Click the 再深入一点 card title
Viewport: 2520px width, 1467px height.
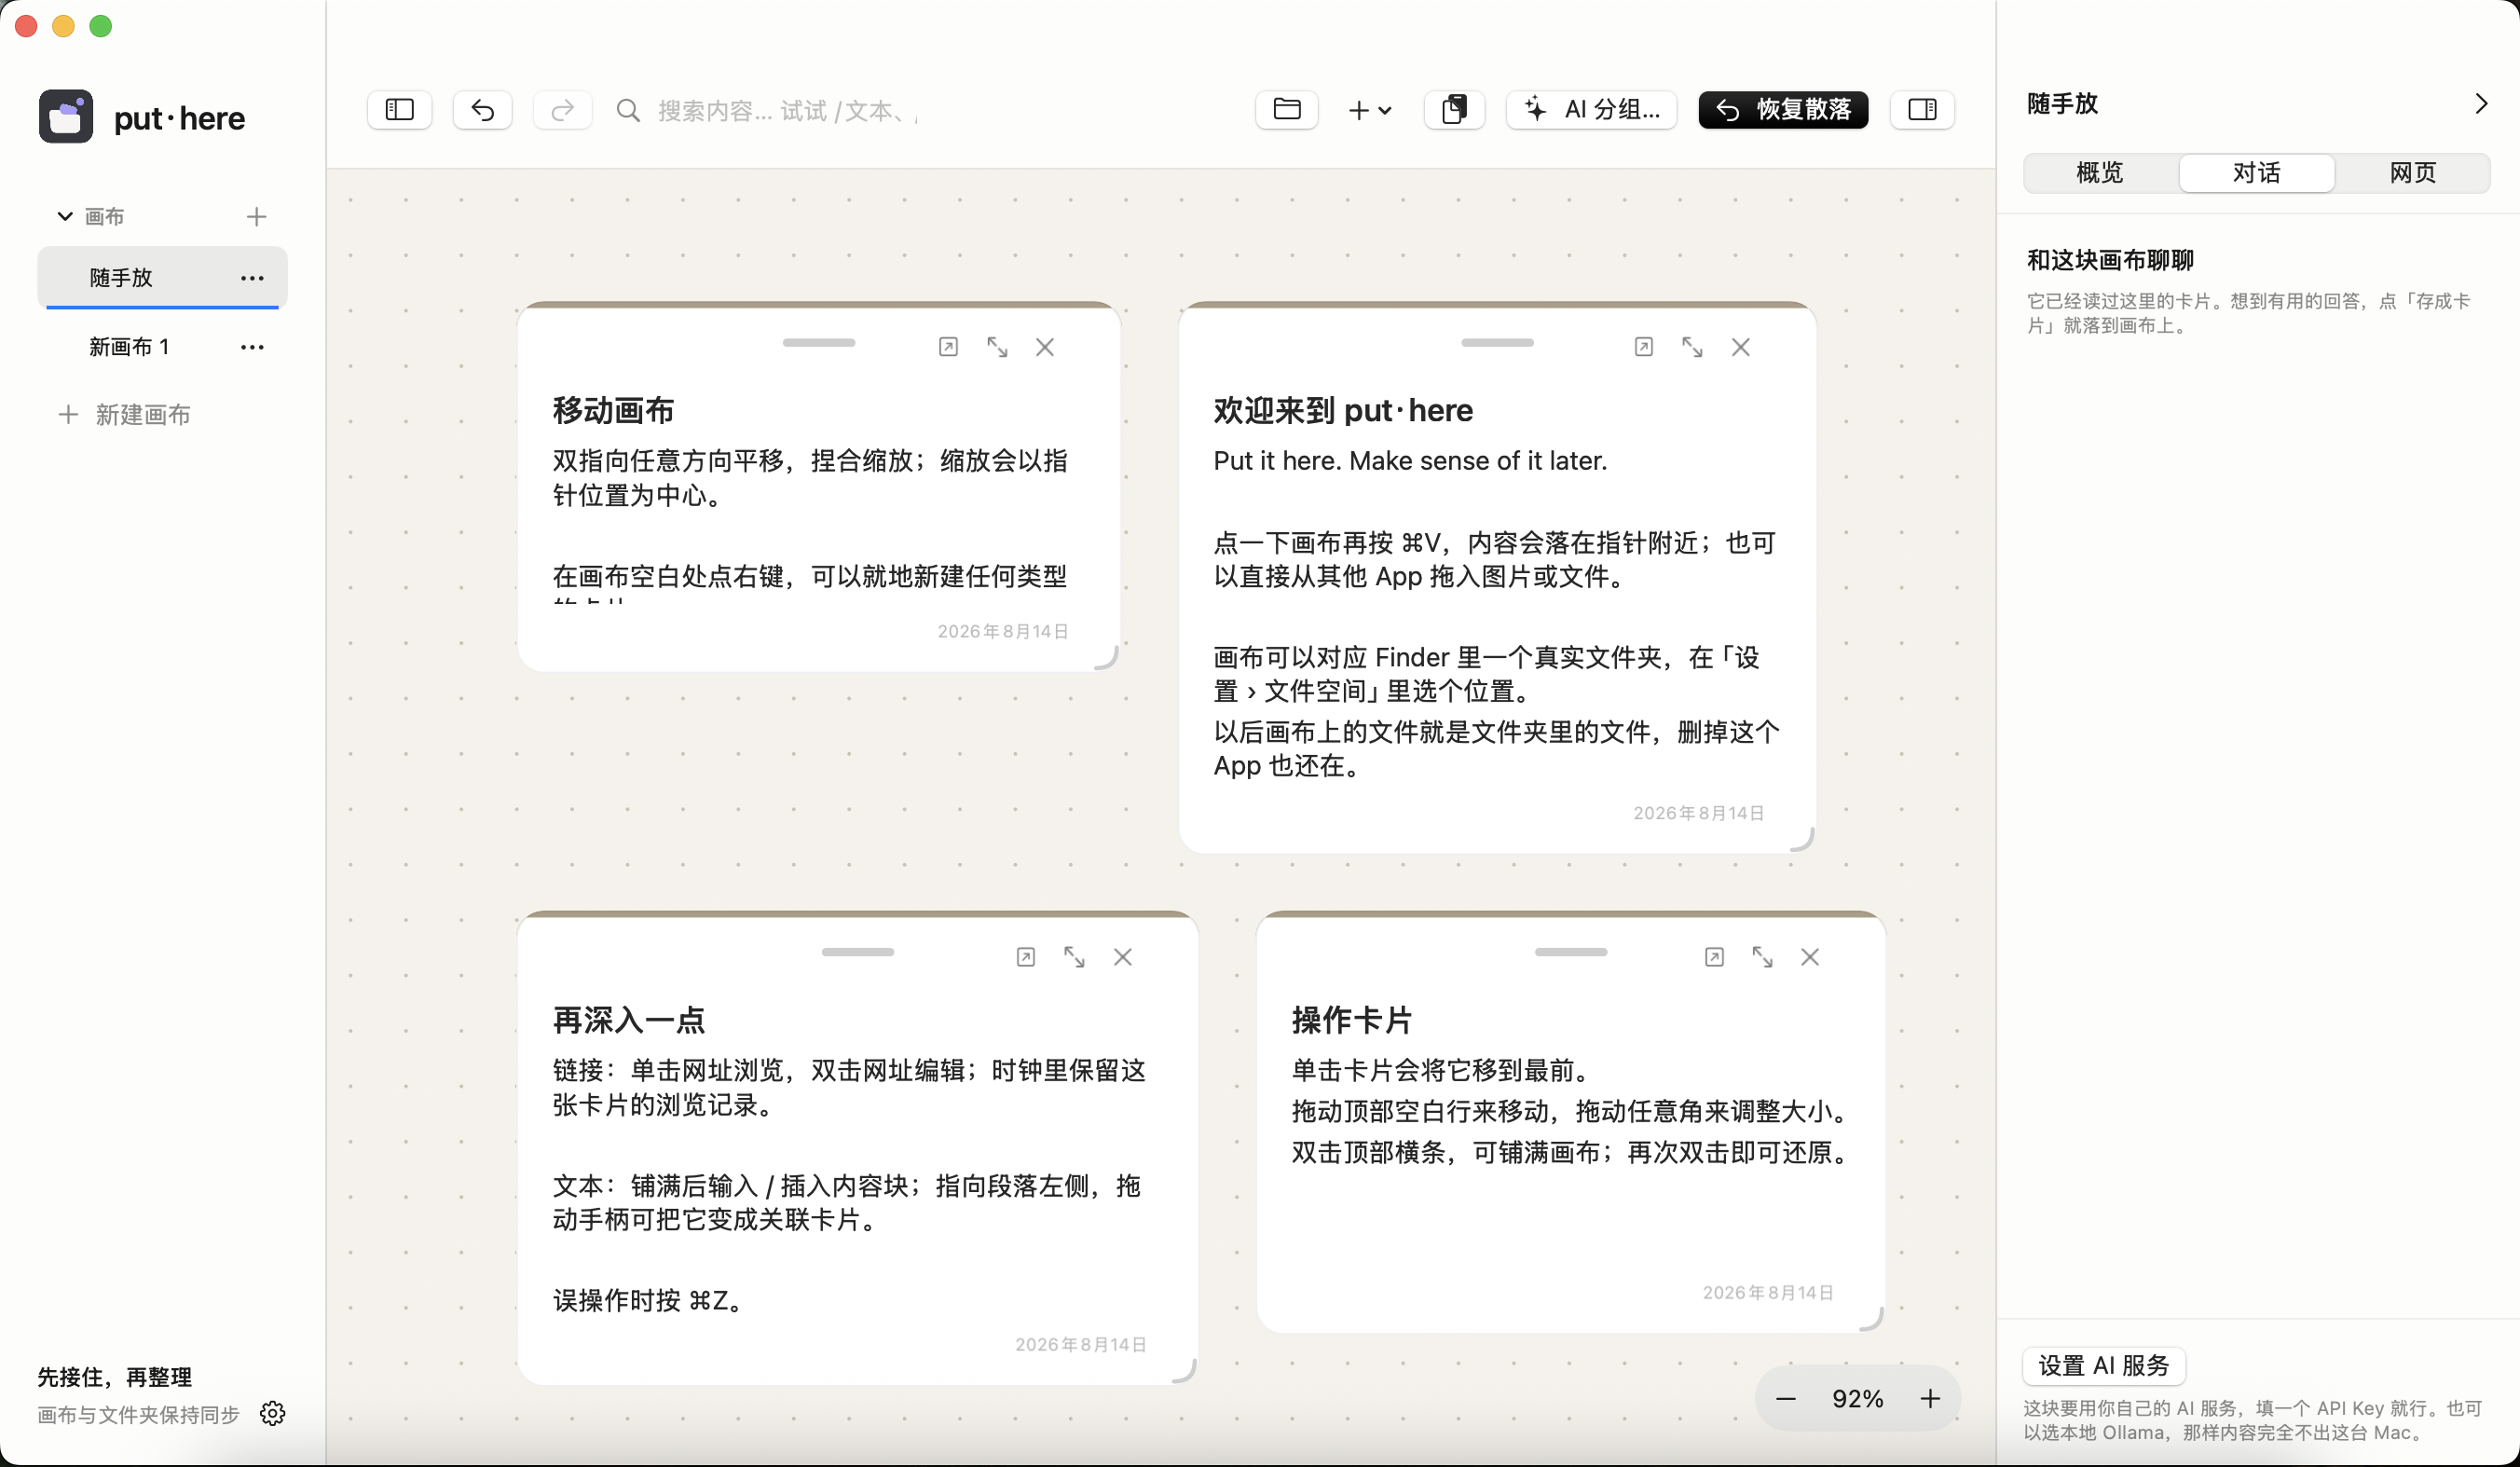629,1020
